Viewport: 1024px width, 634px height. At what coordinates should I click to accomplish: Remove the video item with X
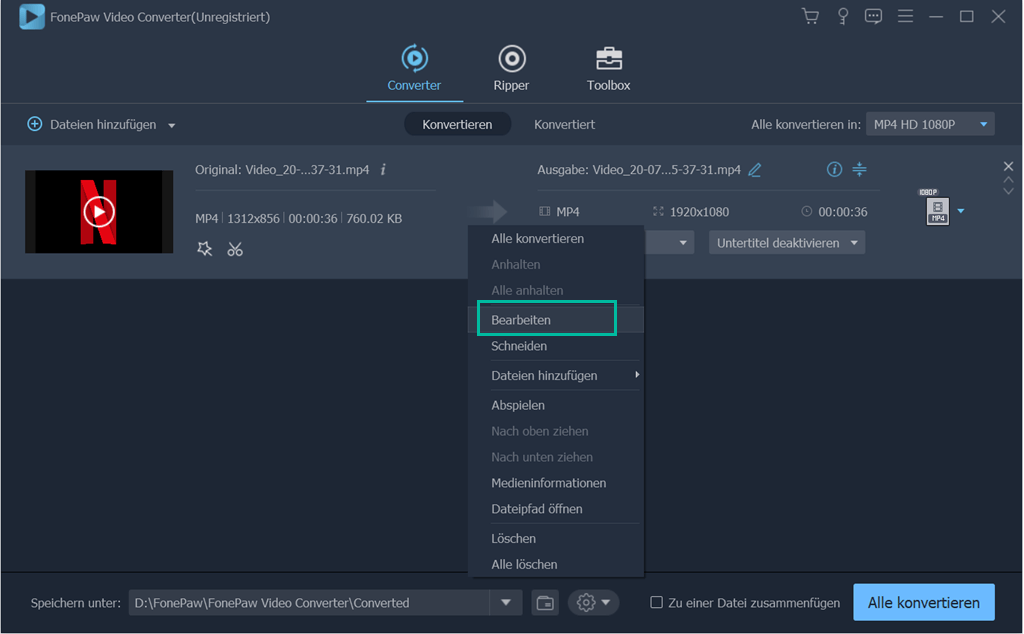coord(1008,166)
